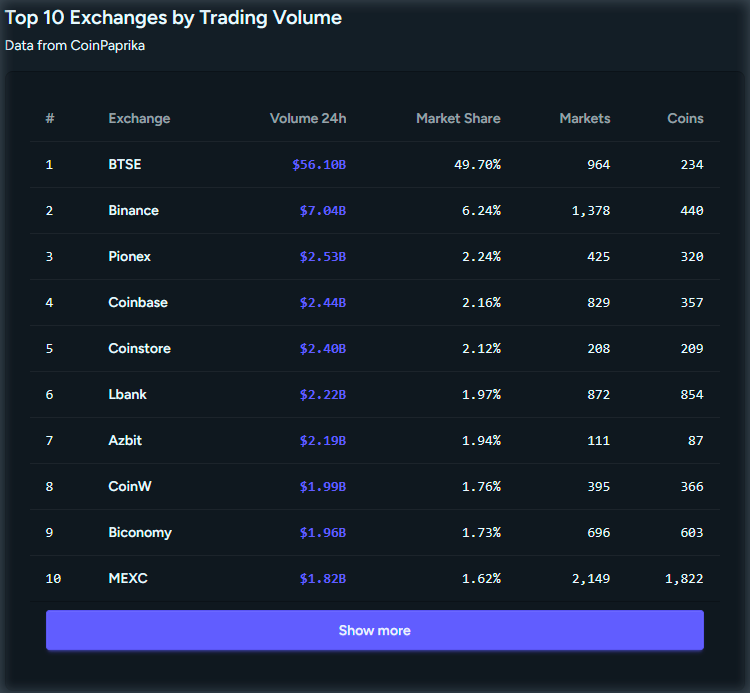Click the 234 coins value
This screenshot has height=693, width=750.
pyautogui.click(x=692, y=165)
